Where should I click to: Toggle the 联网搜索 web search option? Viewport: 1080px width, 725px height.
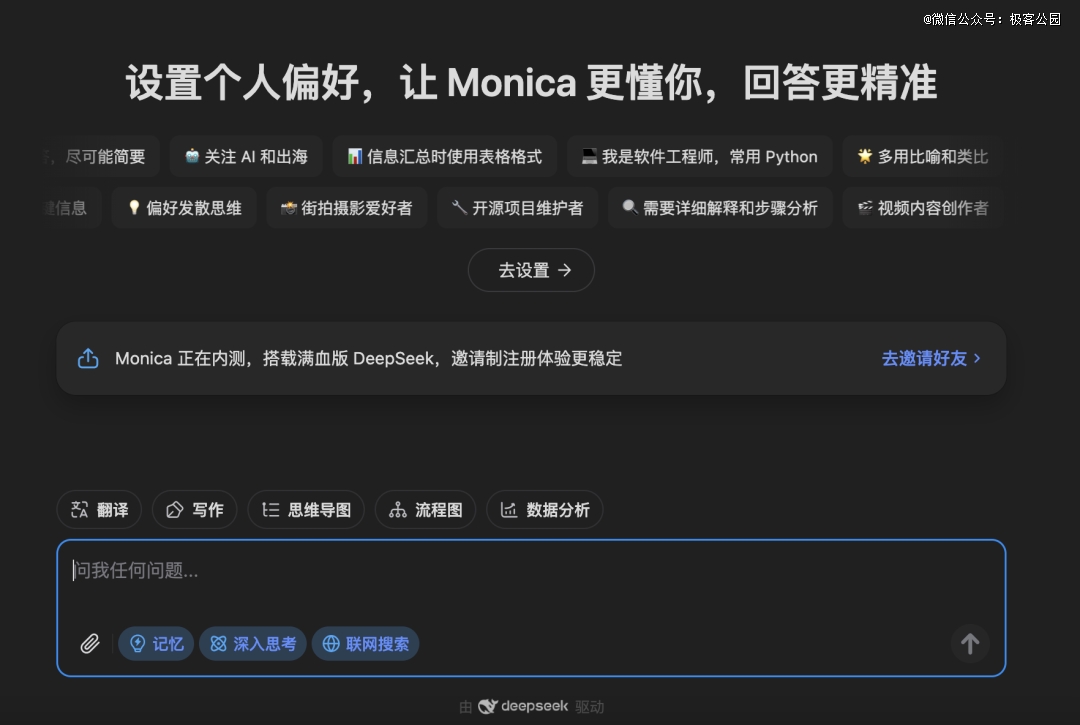(x=366, y=644)
